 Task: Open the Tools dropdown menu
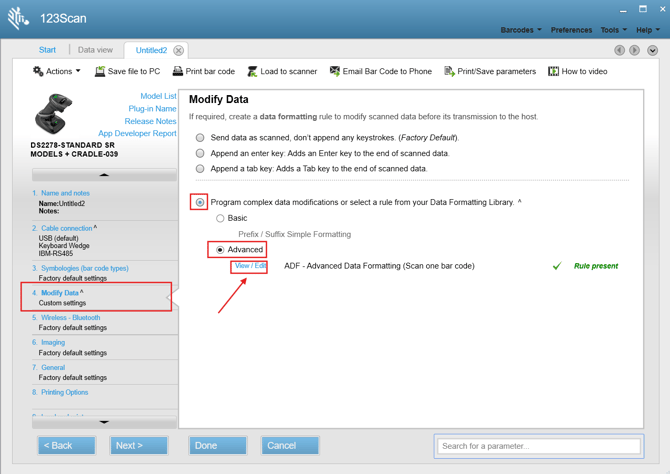point(613,30)
